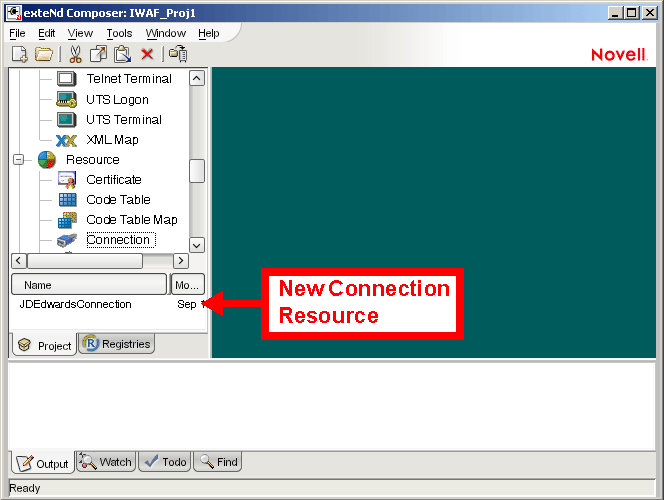664x500 pixels.
Task: Click the tree scroll down arrow
Action: tap(197, 245)
